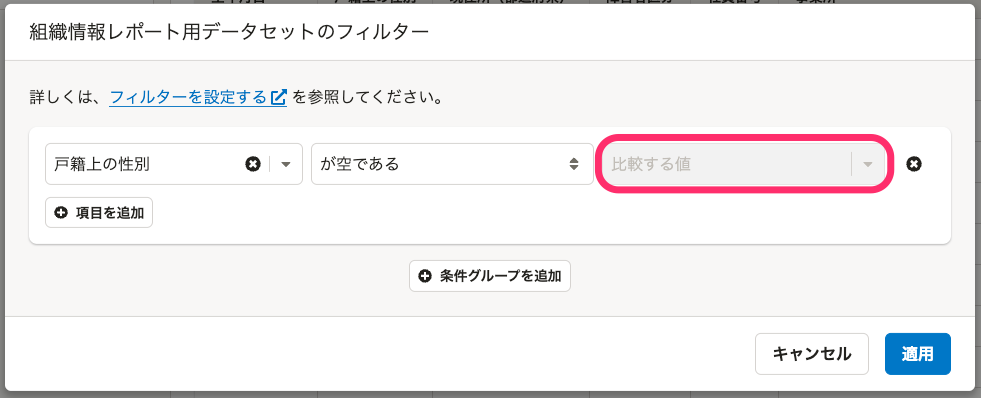Click the 比較する値 input field
This screenshot has height=398, width=981.
726,164
